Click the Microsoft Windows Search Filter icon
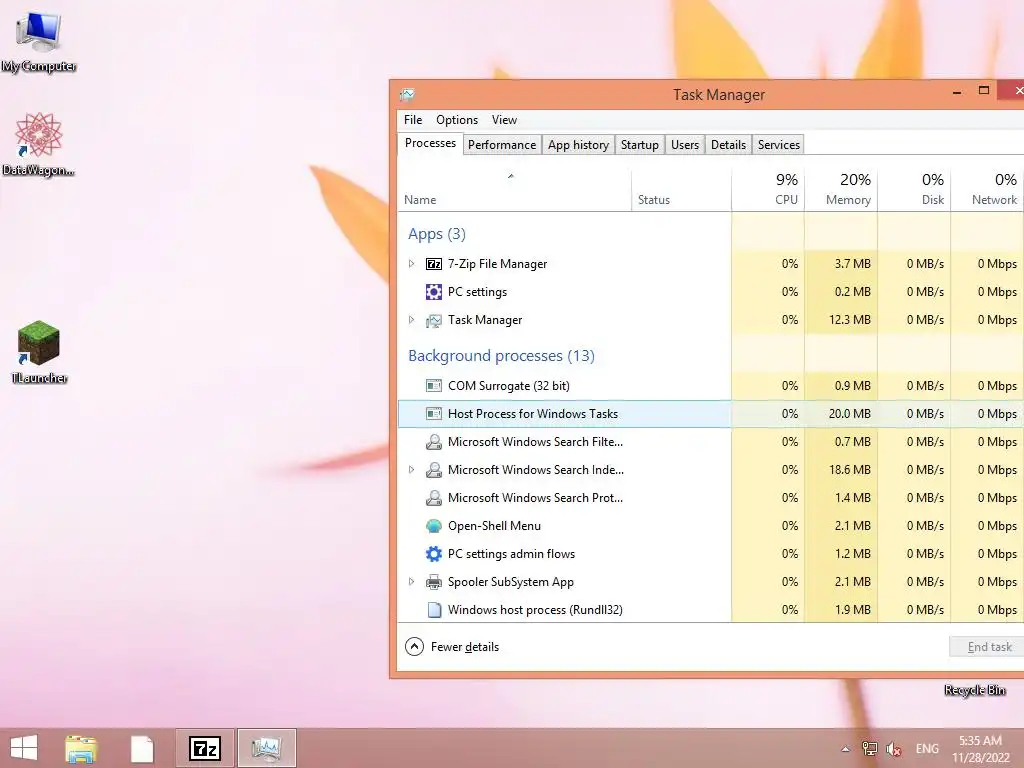The height and width of the screenshot is (768, 1024). point(434,442)
